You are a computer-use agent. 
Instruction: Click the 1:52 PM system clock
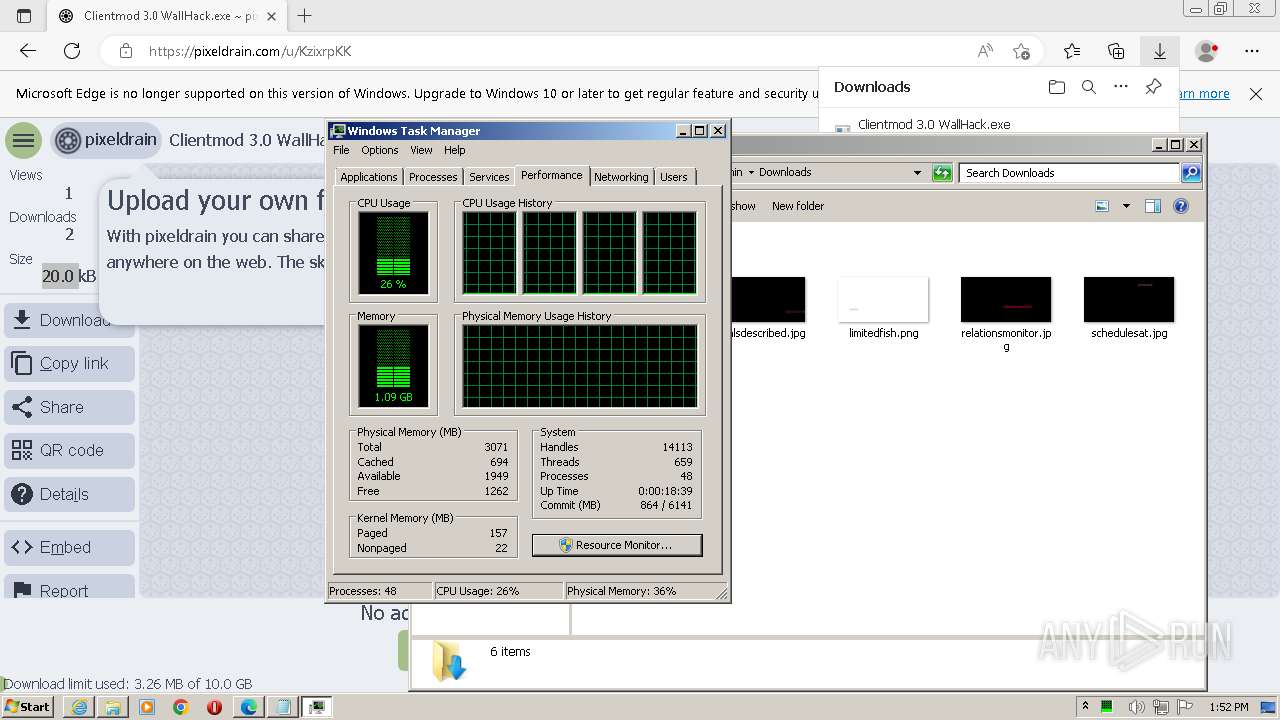(x=1228, y=707)
